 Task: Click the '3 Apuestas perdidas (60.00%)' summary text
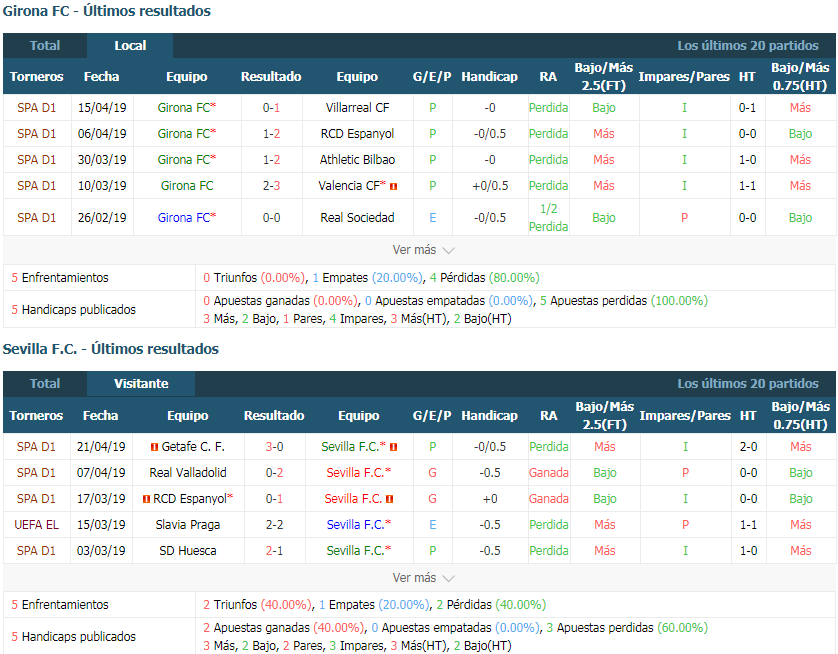[627, 628]
